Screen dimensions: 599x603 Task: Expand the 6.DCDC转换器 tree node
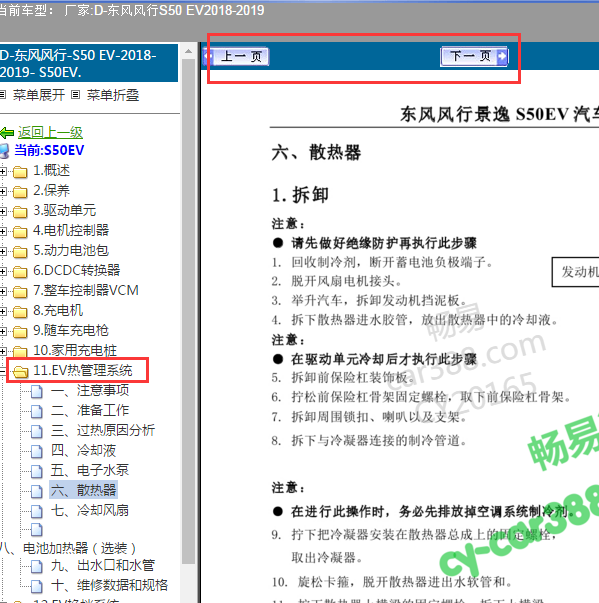click(x=3, y=272)
